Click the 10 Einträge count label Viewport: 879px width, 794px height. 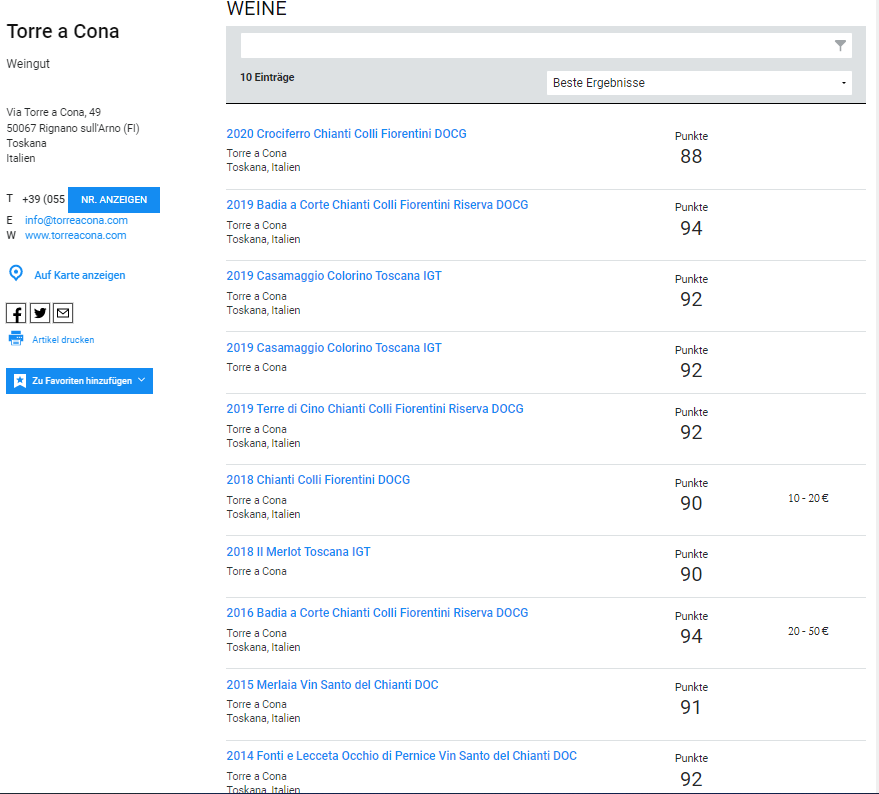pos(267,77)
